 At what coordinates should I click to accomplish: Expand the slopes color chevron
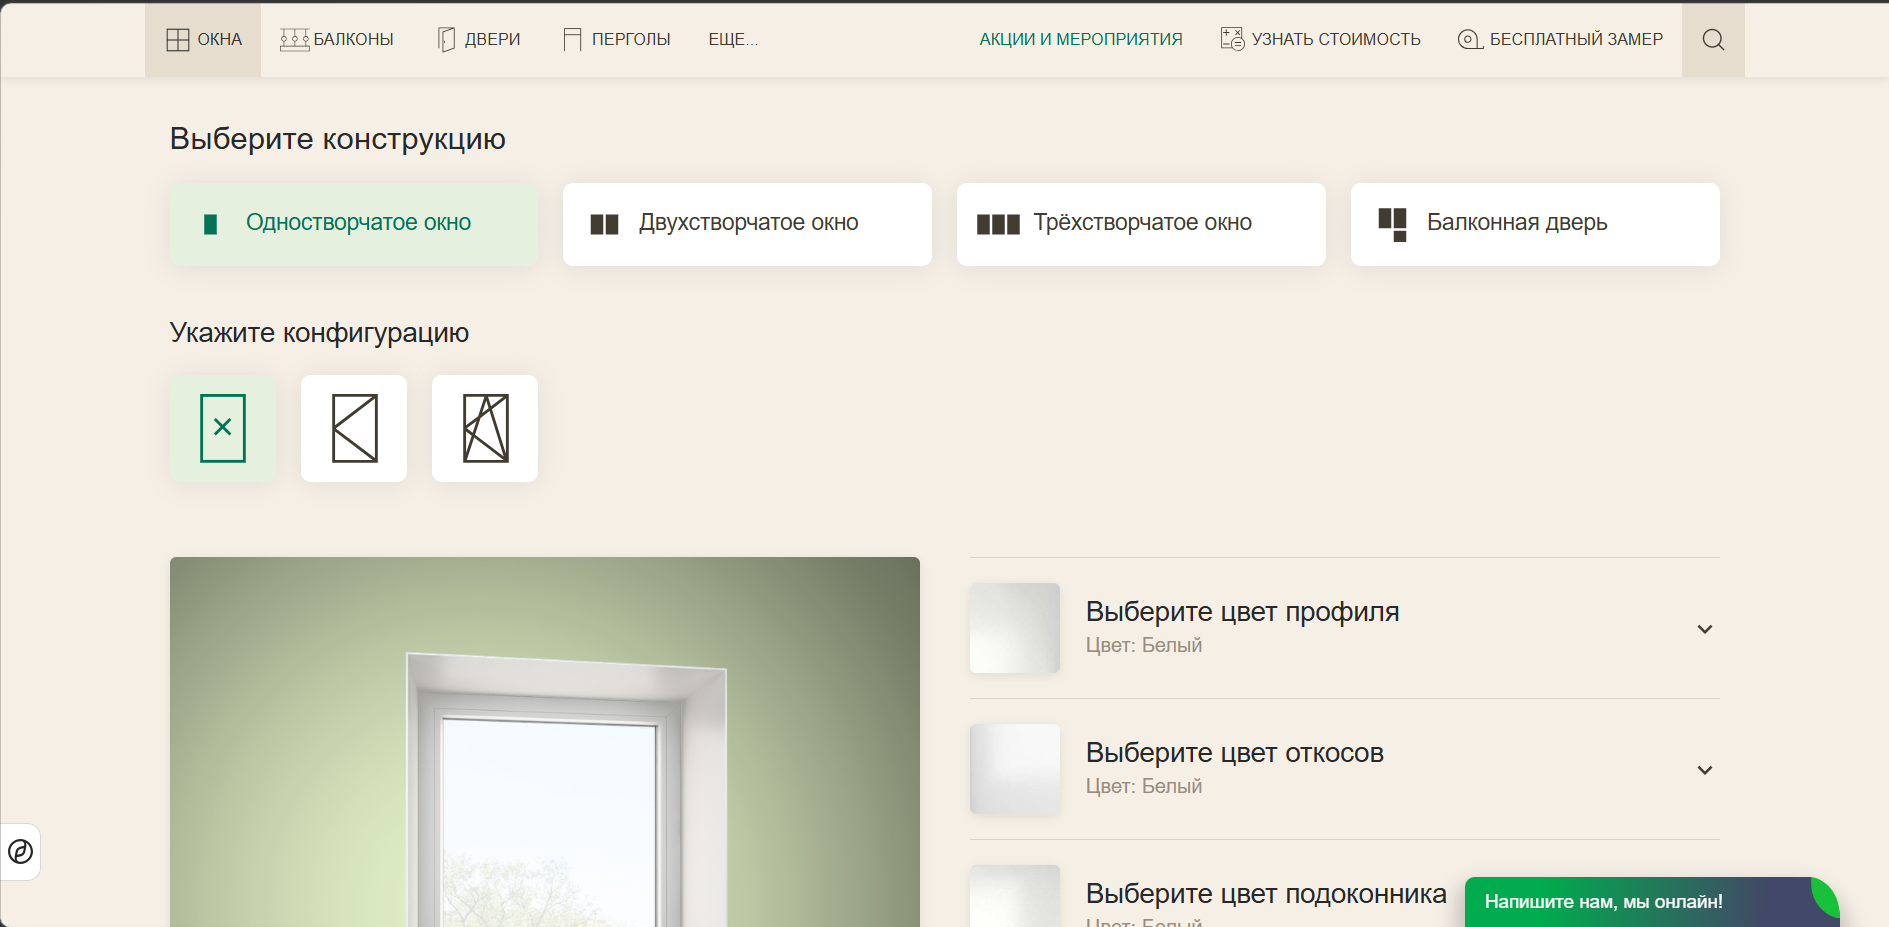click(x=1705, y=770)
